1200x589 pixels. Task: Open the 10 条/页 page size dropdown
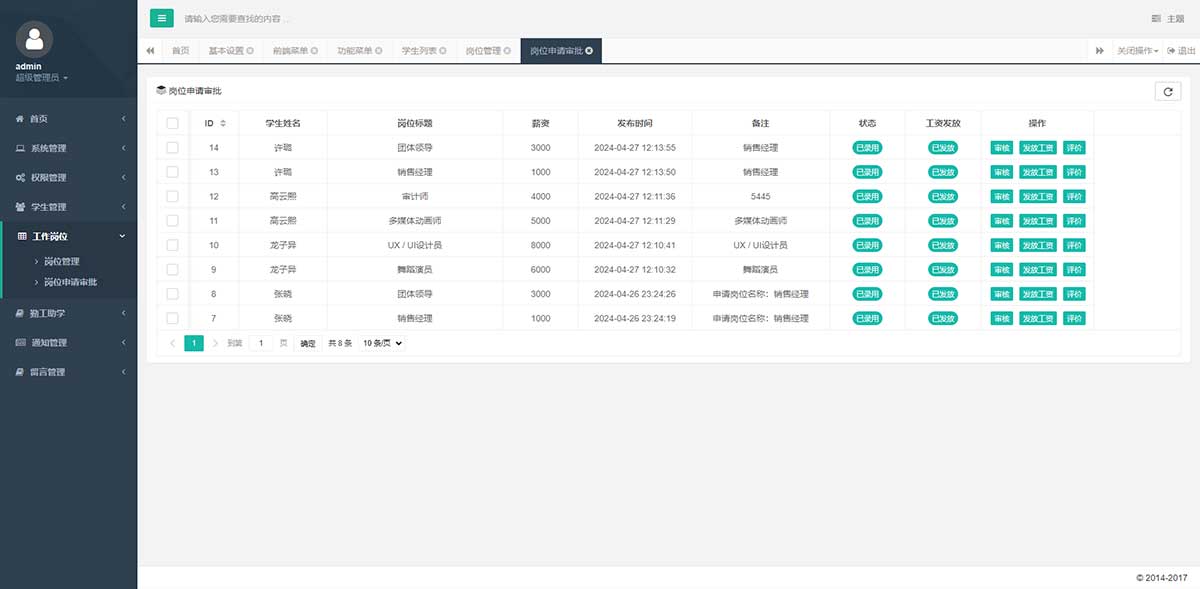pos(383,343)
